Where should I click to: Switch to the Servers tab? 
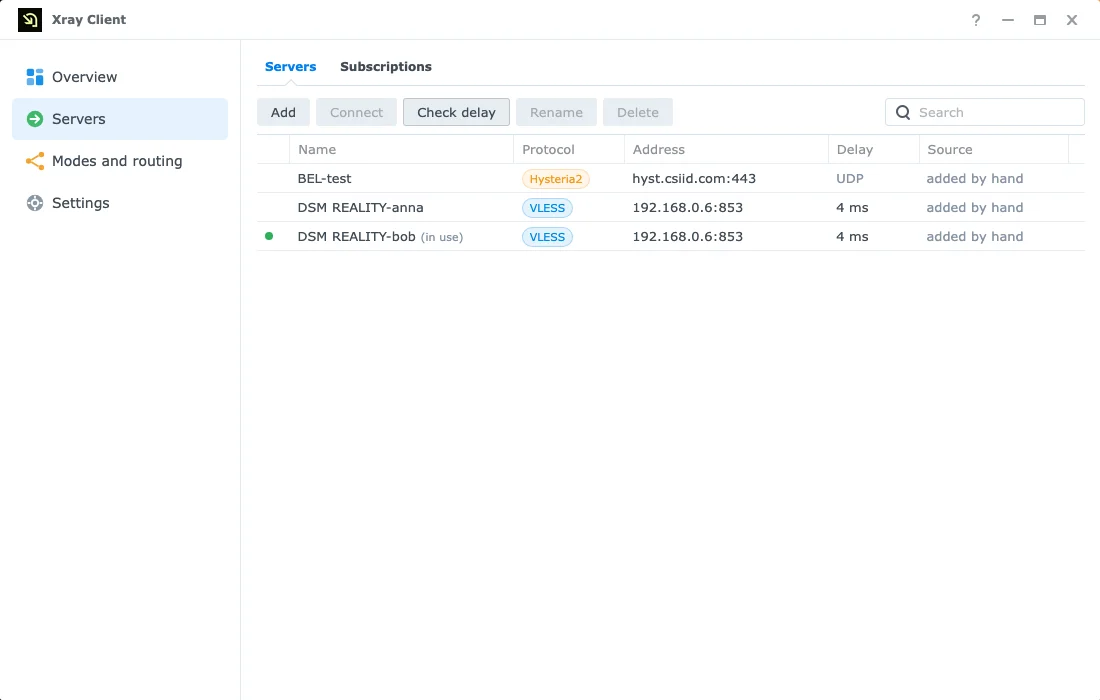(x=290, y=67)
